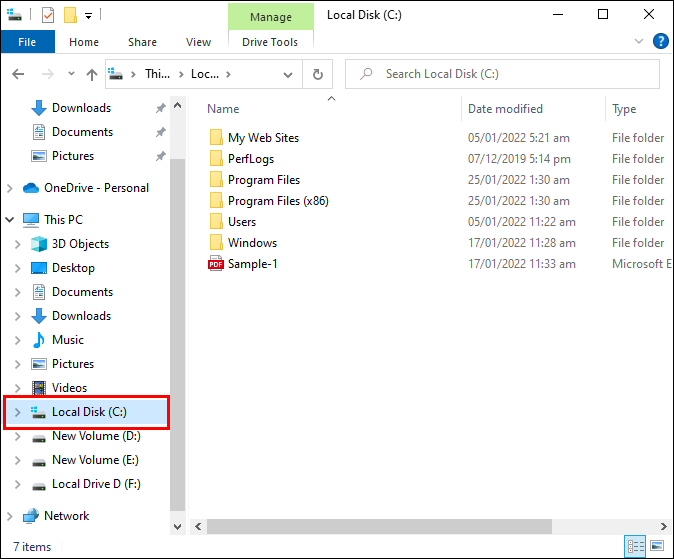This screenshot has width=674, height=559.
Task: Select the Program Files folder icon
Action: coord(216,180)
